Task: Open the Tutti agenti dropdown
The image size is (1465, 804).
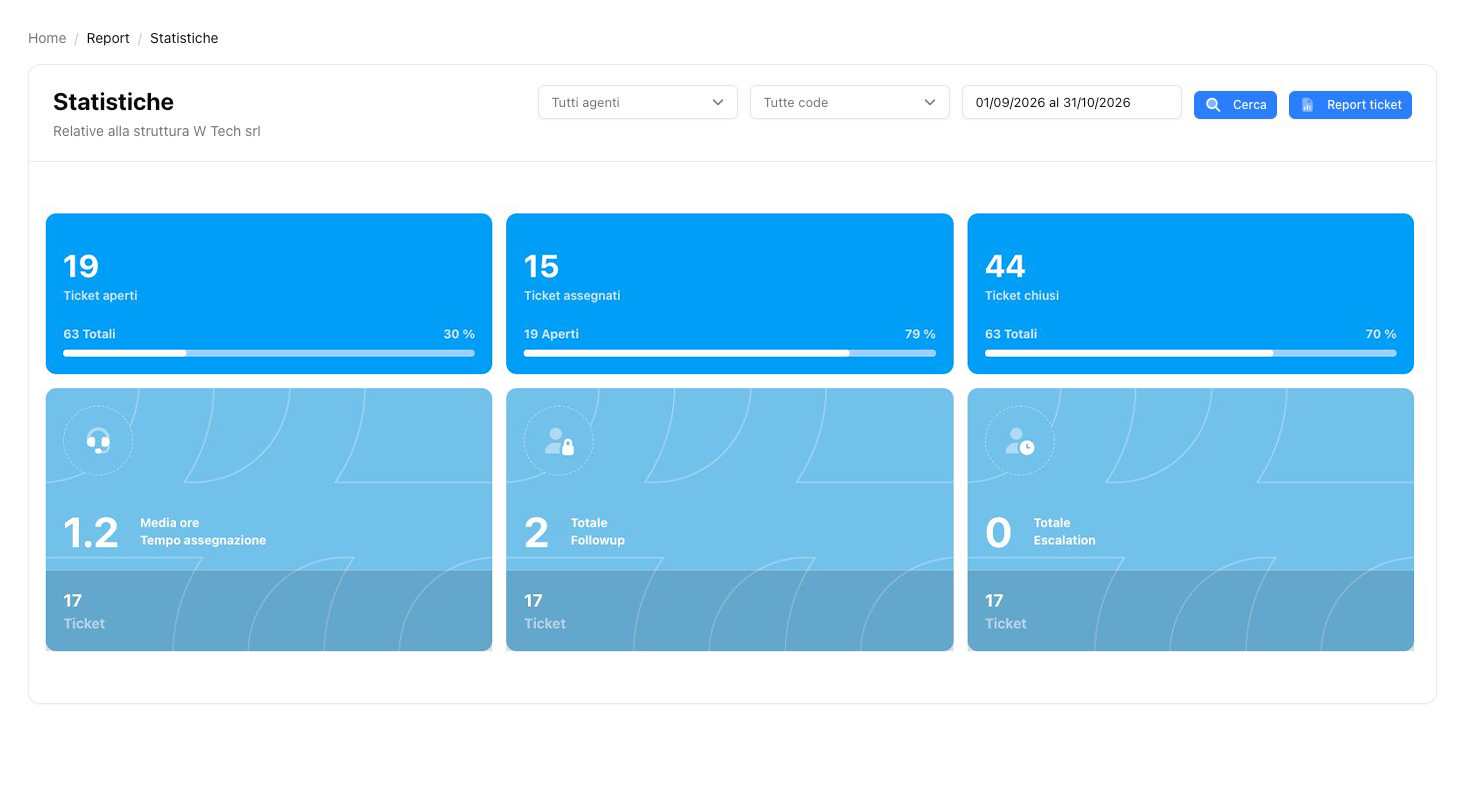Action: click(x=638, y=102)
